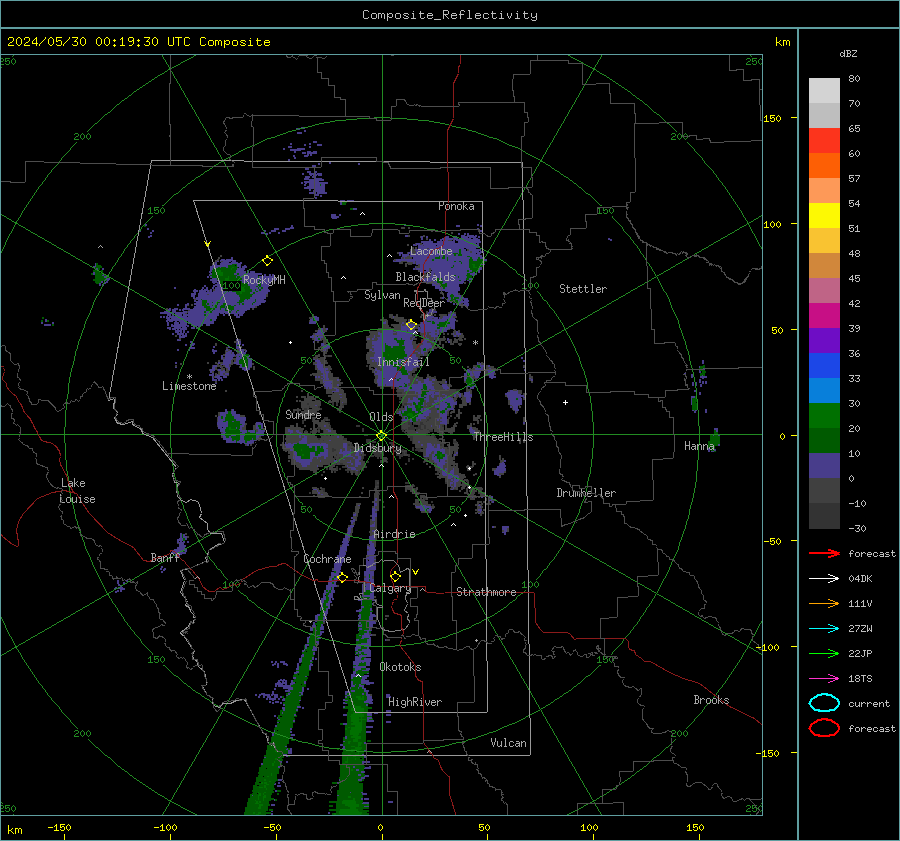Click the Brooks label
Screen dimensions: 900x841
point(711,700)
